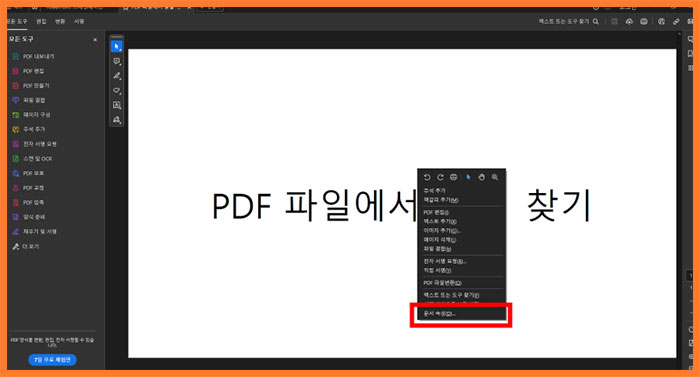The width and height of the screenshot is (700, 377).
Task: Open 주석 추가 in the left tools panel
Action: click(x=29, y=129)
